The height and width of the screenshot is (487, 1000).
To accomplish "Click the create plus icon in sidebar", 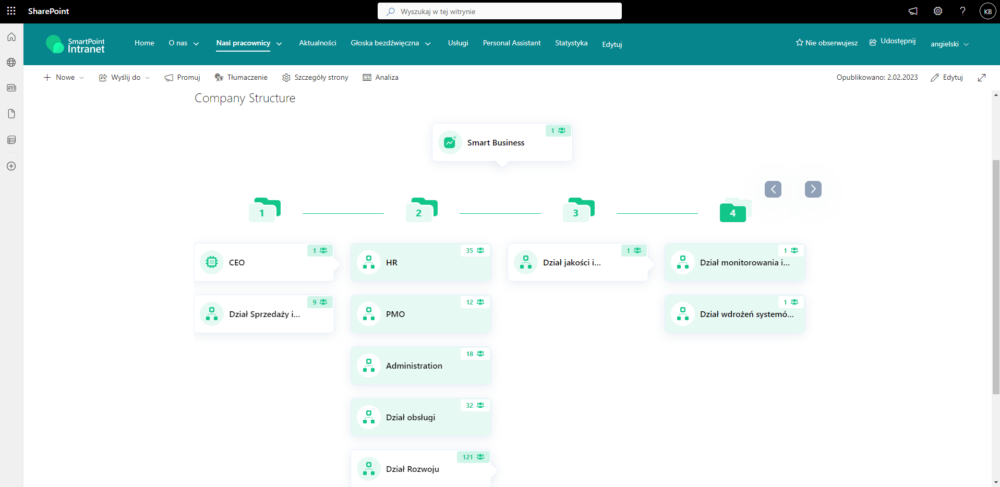I will click(x=11, y=166).
